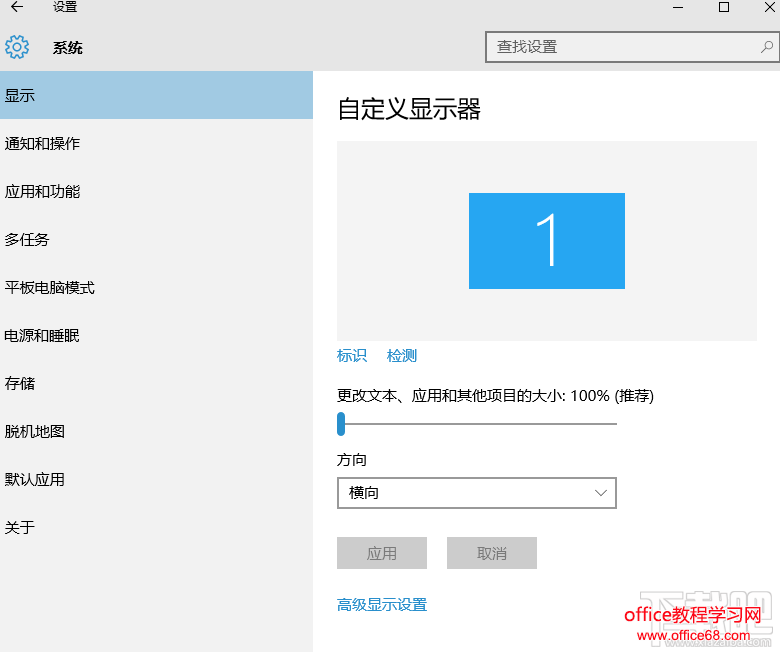780x652 pixels.
Task: Maximize the Settings window
Action: 724,7
